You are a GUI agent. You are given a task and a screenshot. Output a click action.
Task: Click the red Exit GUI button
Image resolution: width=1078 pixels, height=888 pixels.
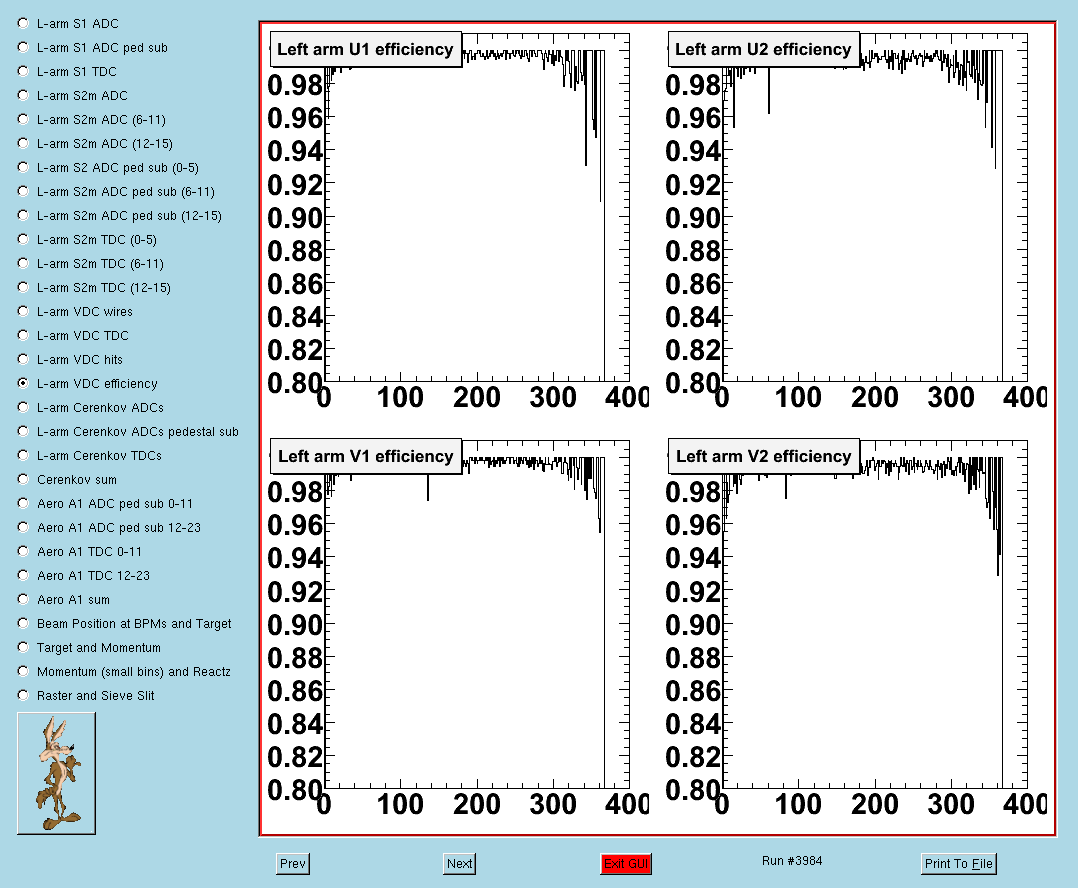[x=626, y=863]
